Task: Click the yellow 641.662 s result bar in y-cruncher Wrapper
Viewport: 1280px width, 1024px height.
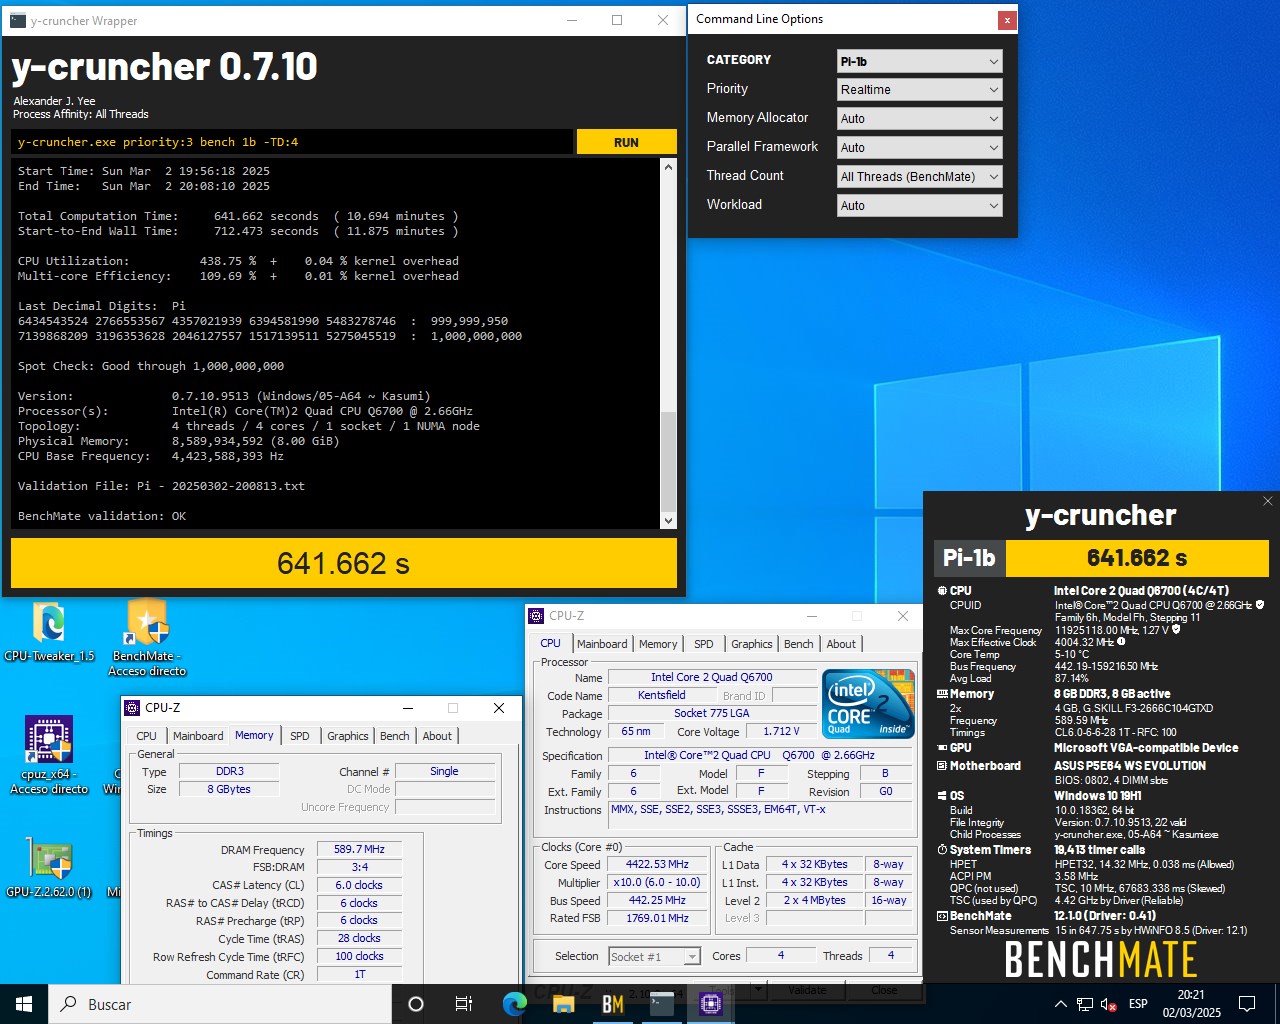Action: point(343,563)
